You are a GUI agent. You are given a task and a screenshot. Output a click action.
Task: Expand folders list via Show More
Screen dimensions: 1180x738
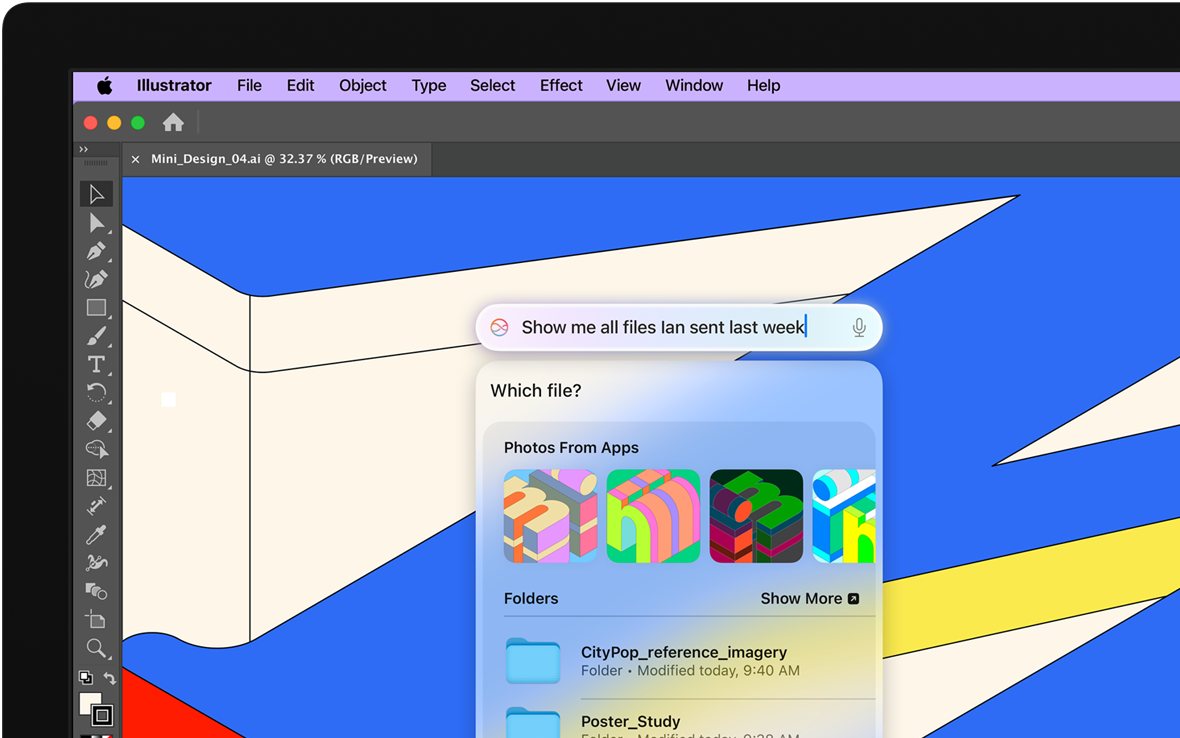point(809,598)
